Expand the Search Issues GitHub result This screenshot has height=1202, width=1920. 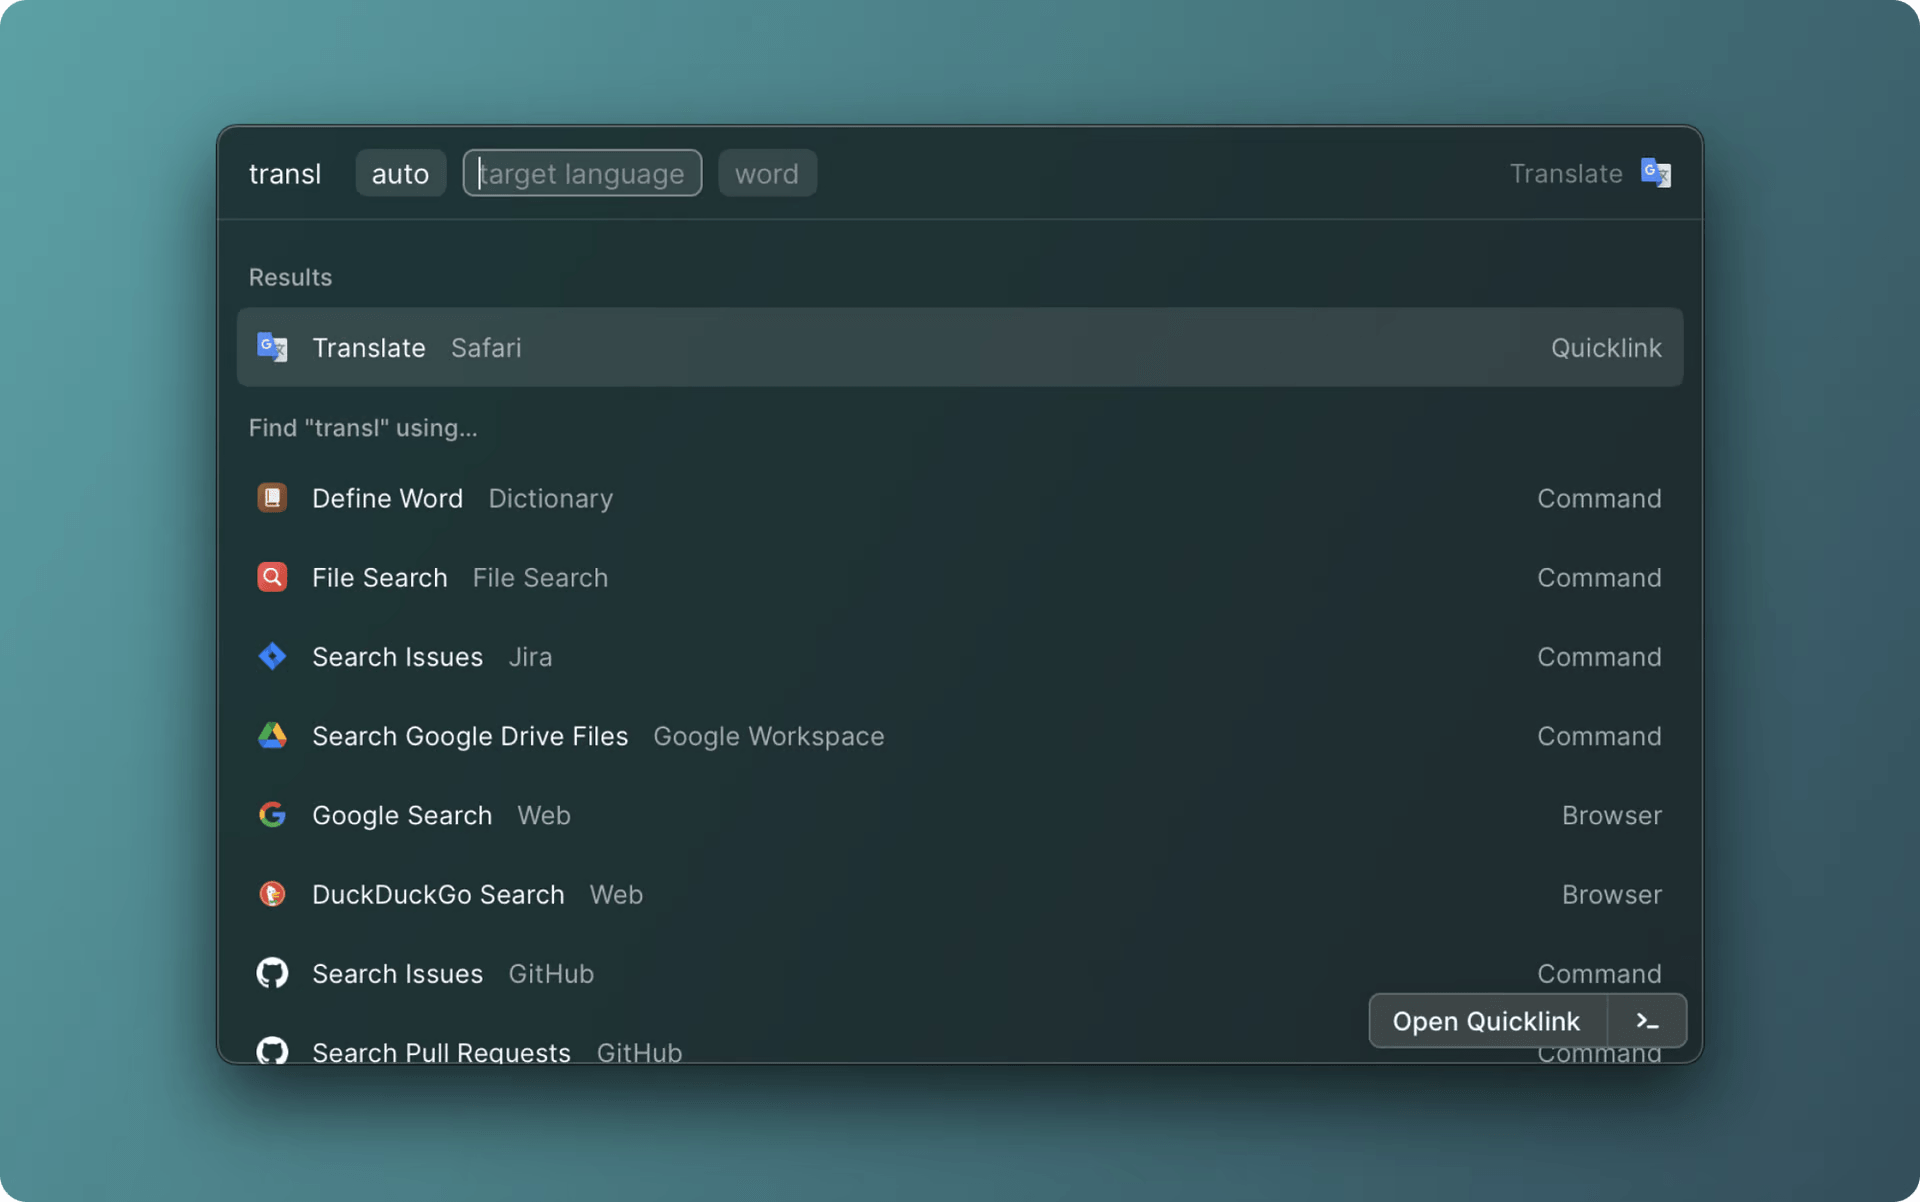[961, 974]
